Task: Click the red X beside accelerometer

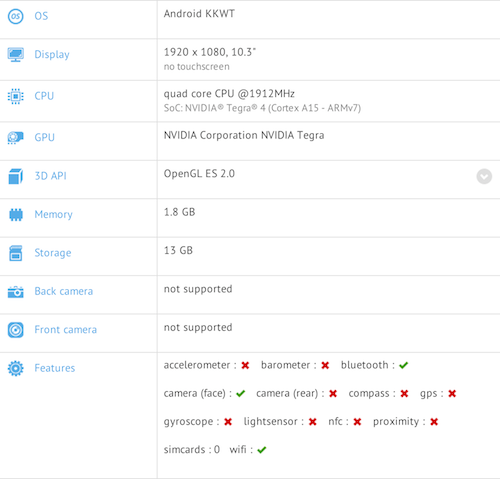Action: click(x=245, y=365)
